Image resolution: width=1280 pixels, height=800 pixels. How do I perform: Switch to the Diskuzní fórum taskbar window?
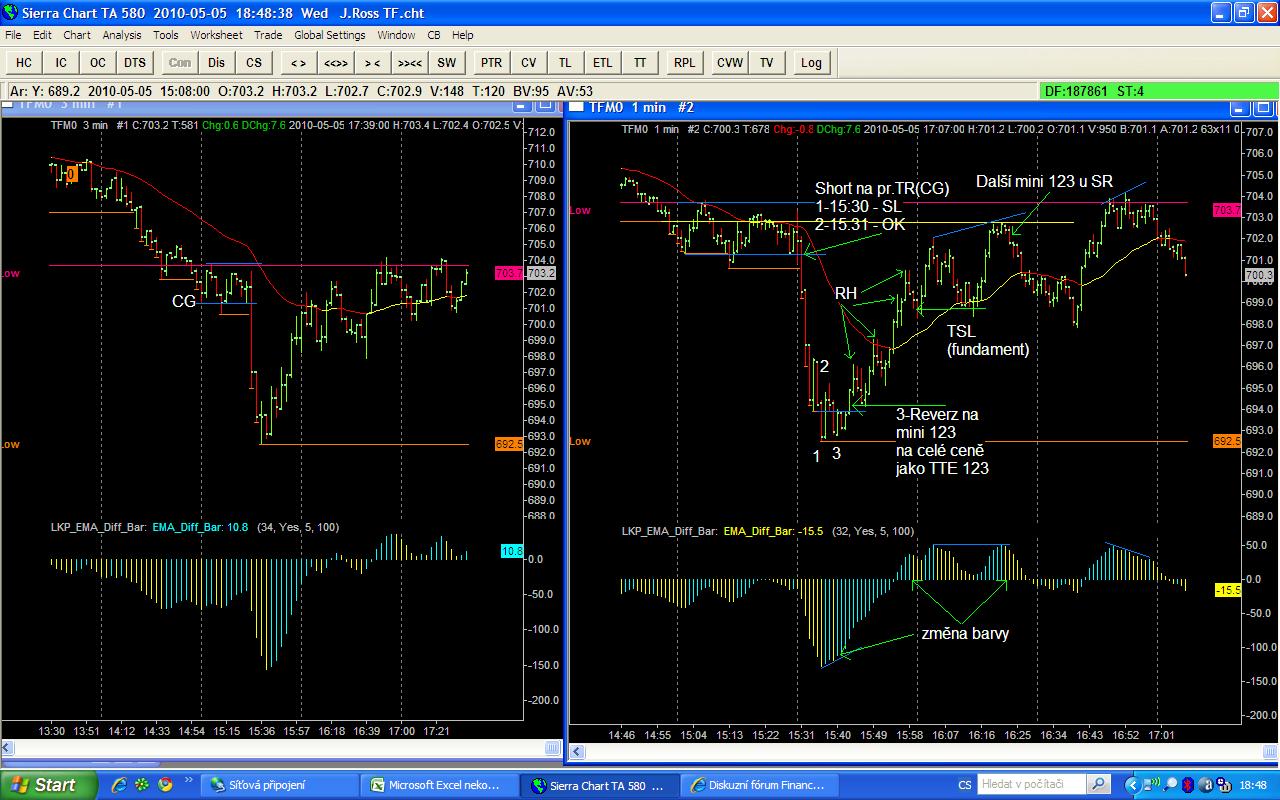(x=762, y=785)
